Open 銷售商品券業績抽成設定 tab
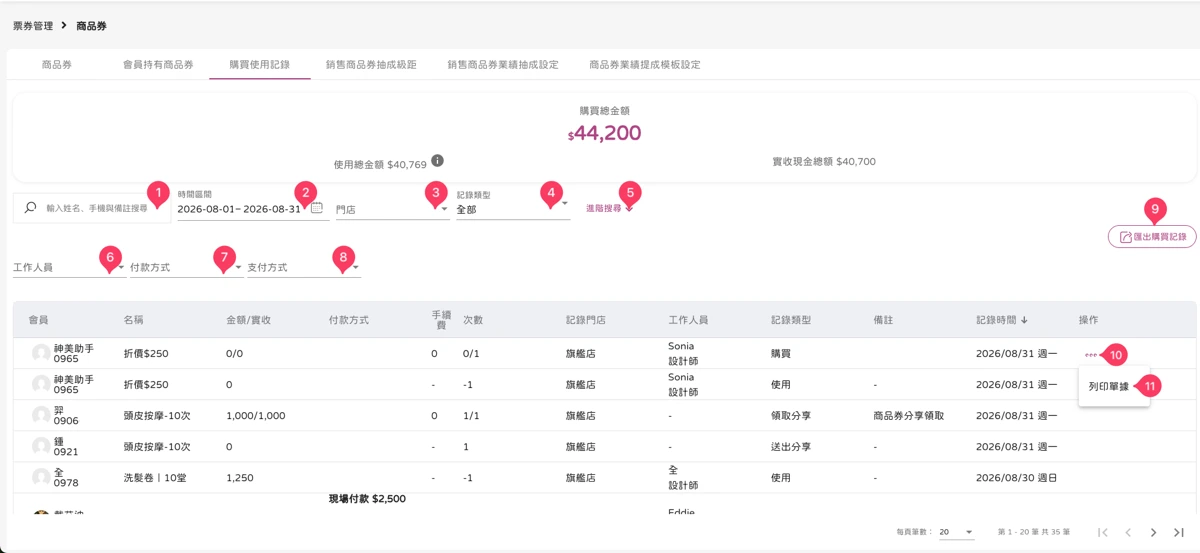The image size is (1200, 553). [x=503, y=64]
